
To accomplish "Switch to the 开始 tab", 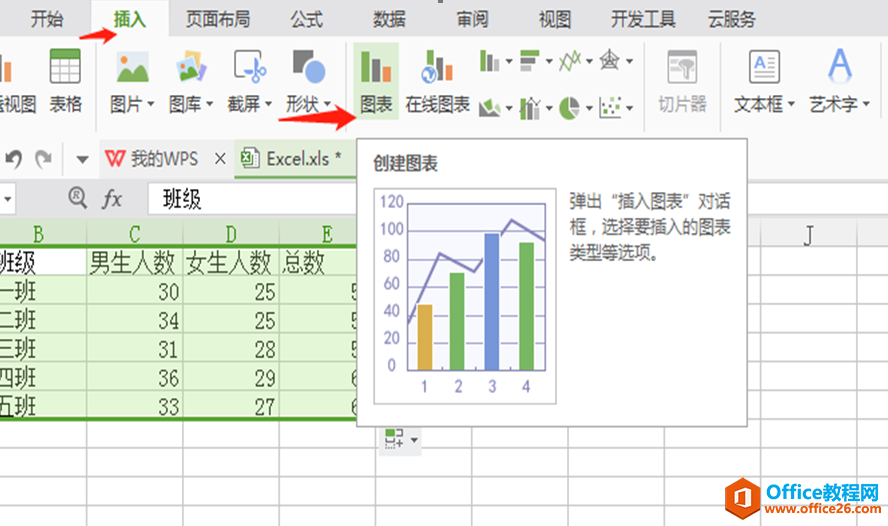I will pos(47,20).
